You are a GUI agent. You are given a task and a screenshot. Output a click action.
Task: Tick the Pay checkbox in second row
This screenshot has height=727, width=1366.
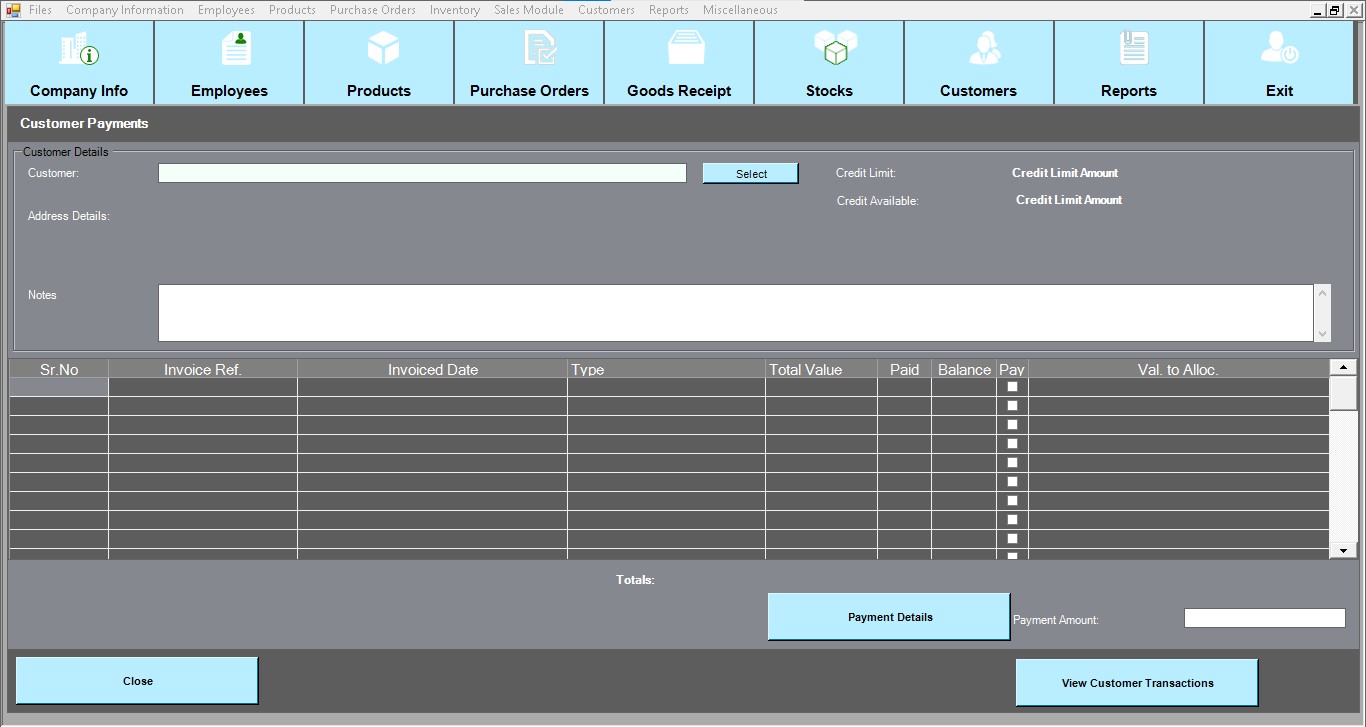click(x=1012, y=406)
